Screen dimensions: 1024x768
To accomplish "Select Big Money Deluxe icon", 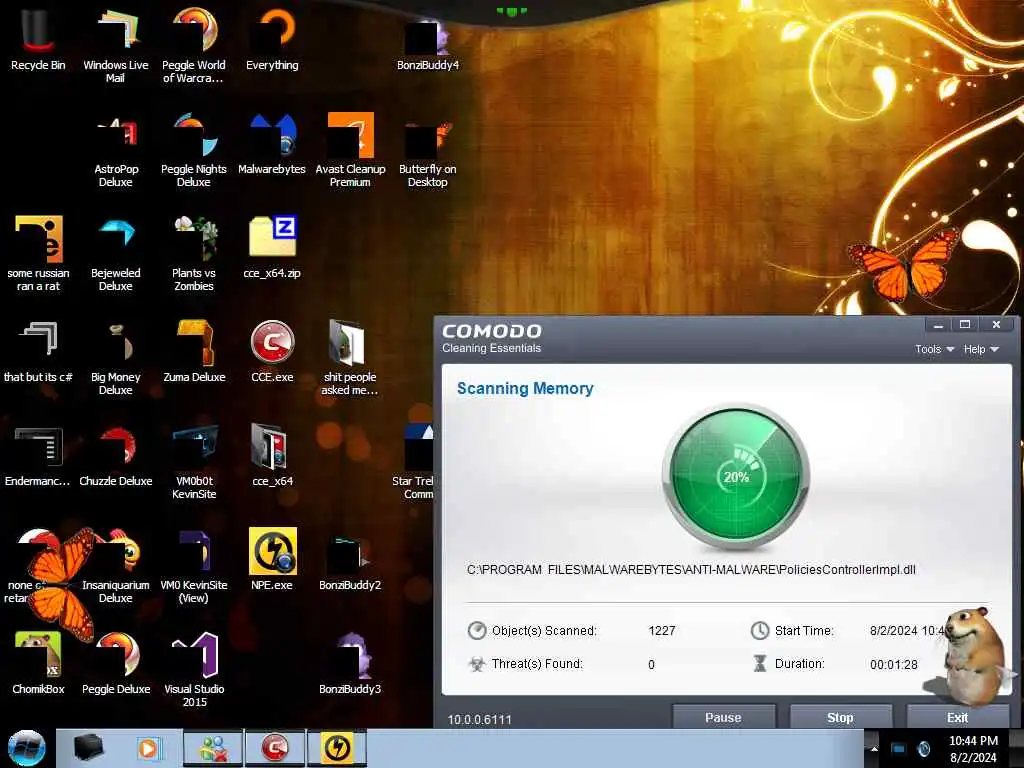I will (116, 358).
